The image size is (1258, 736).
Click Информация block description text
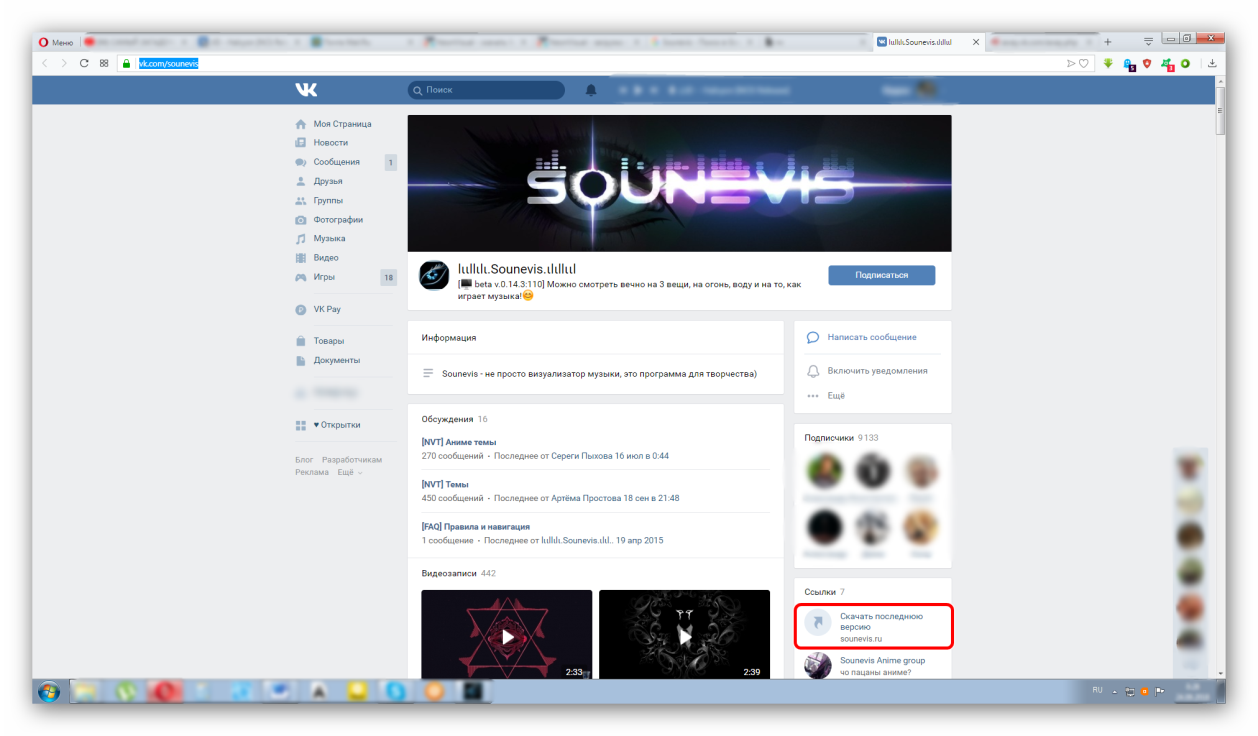tap(599, 373)
